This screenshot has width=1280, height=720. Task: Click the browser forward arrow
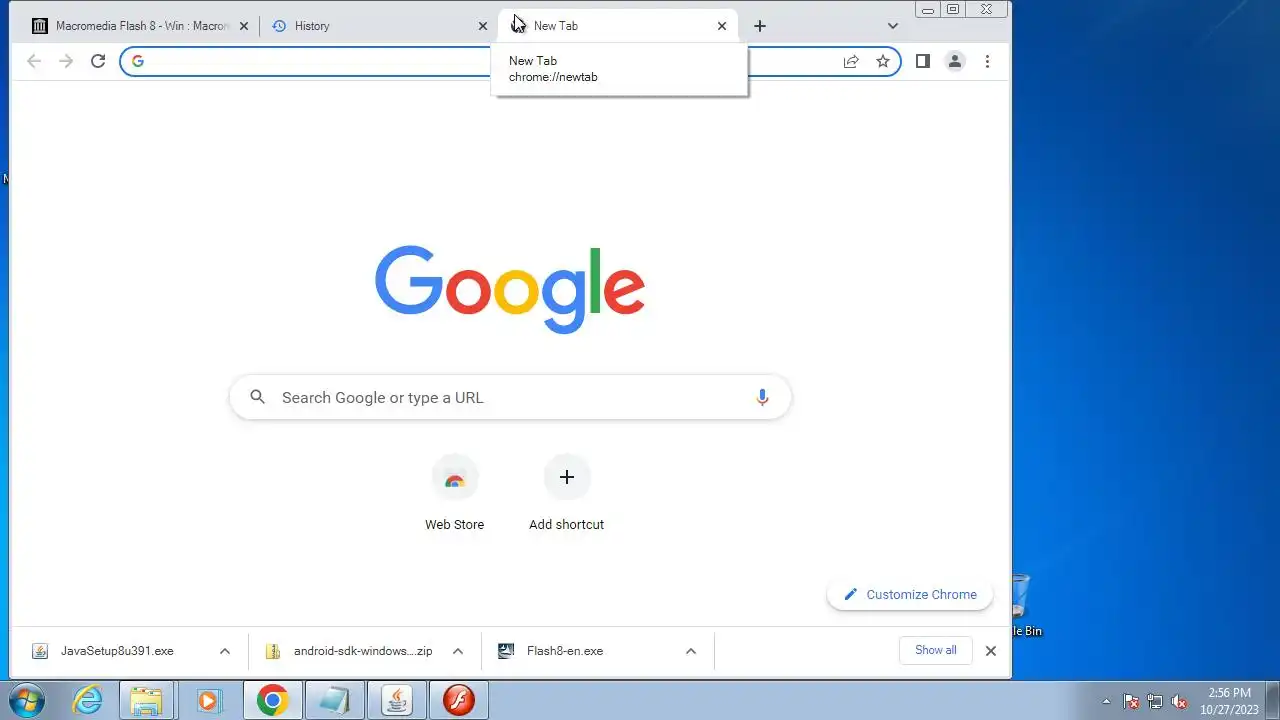point(66,61)
